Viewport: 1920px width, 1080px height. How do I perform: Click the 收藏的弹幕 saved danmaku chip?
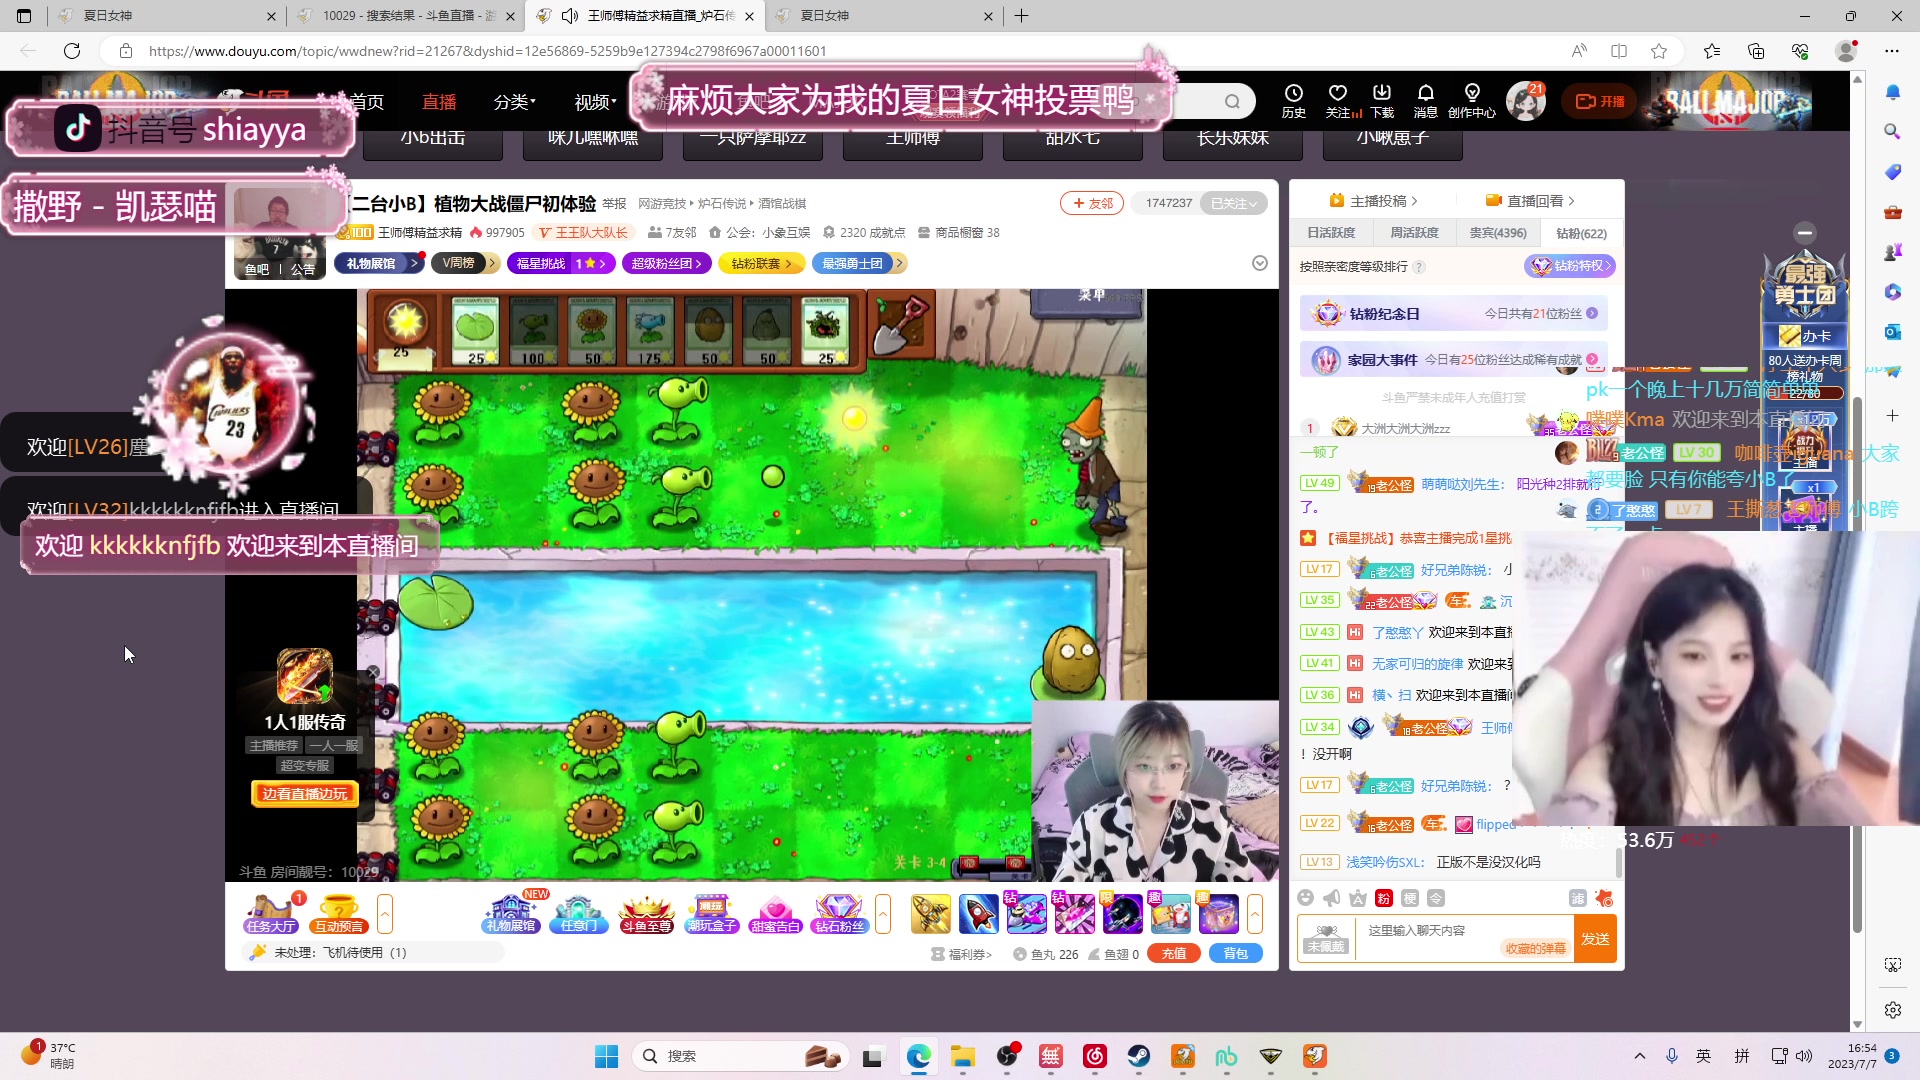[1535, 948]
